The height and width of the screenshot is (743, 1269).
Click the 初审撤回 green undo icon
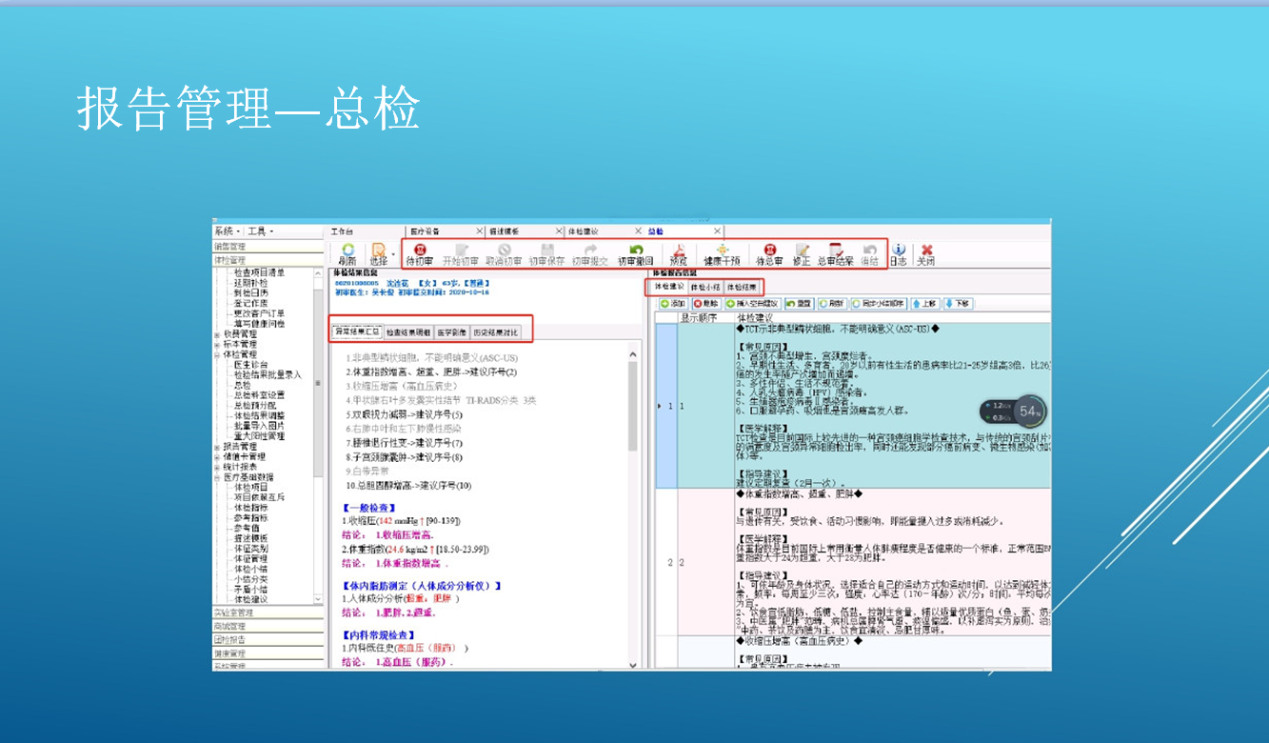pos(635,254)
